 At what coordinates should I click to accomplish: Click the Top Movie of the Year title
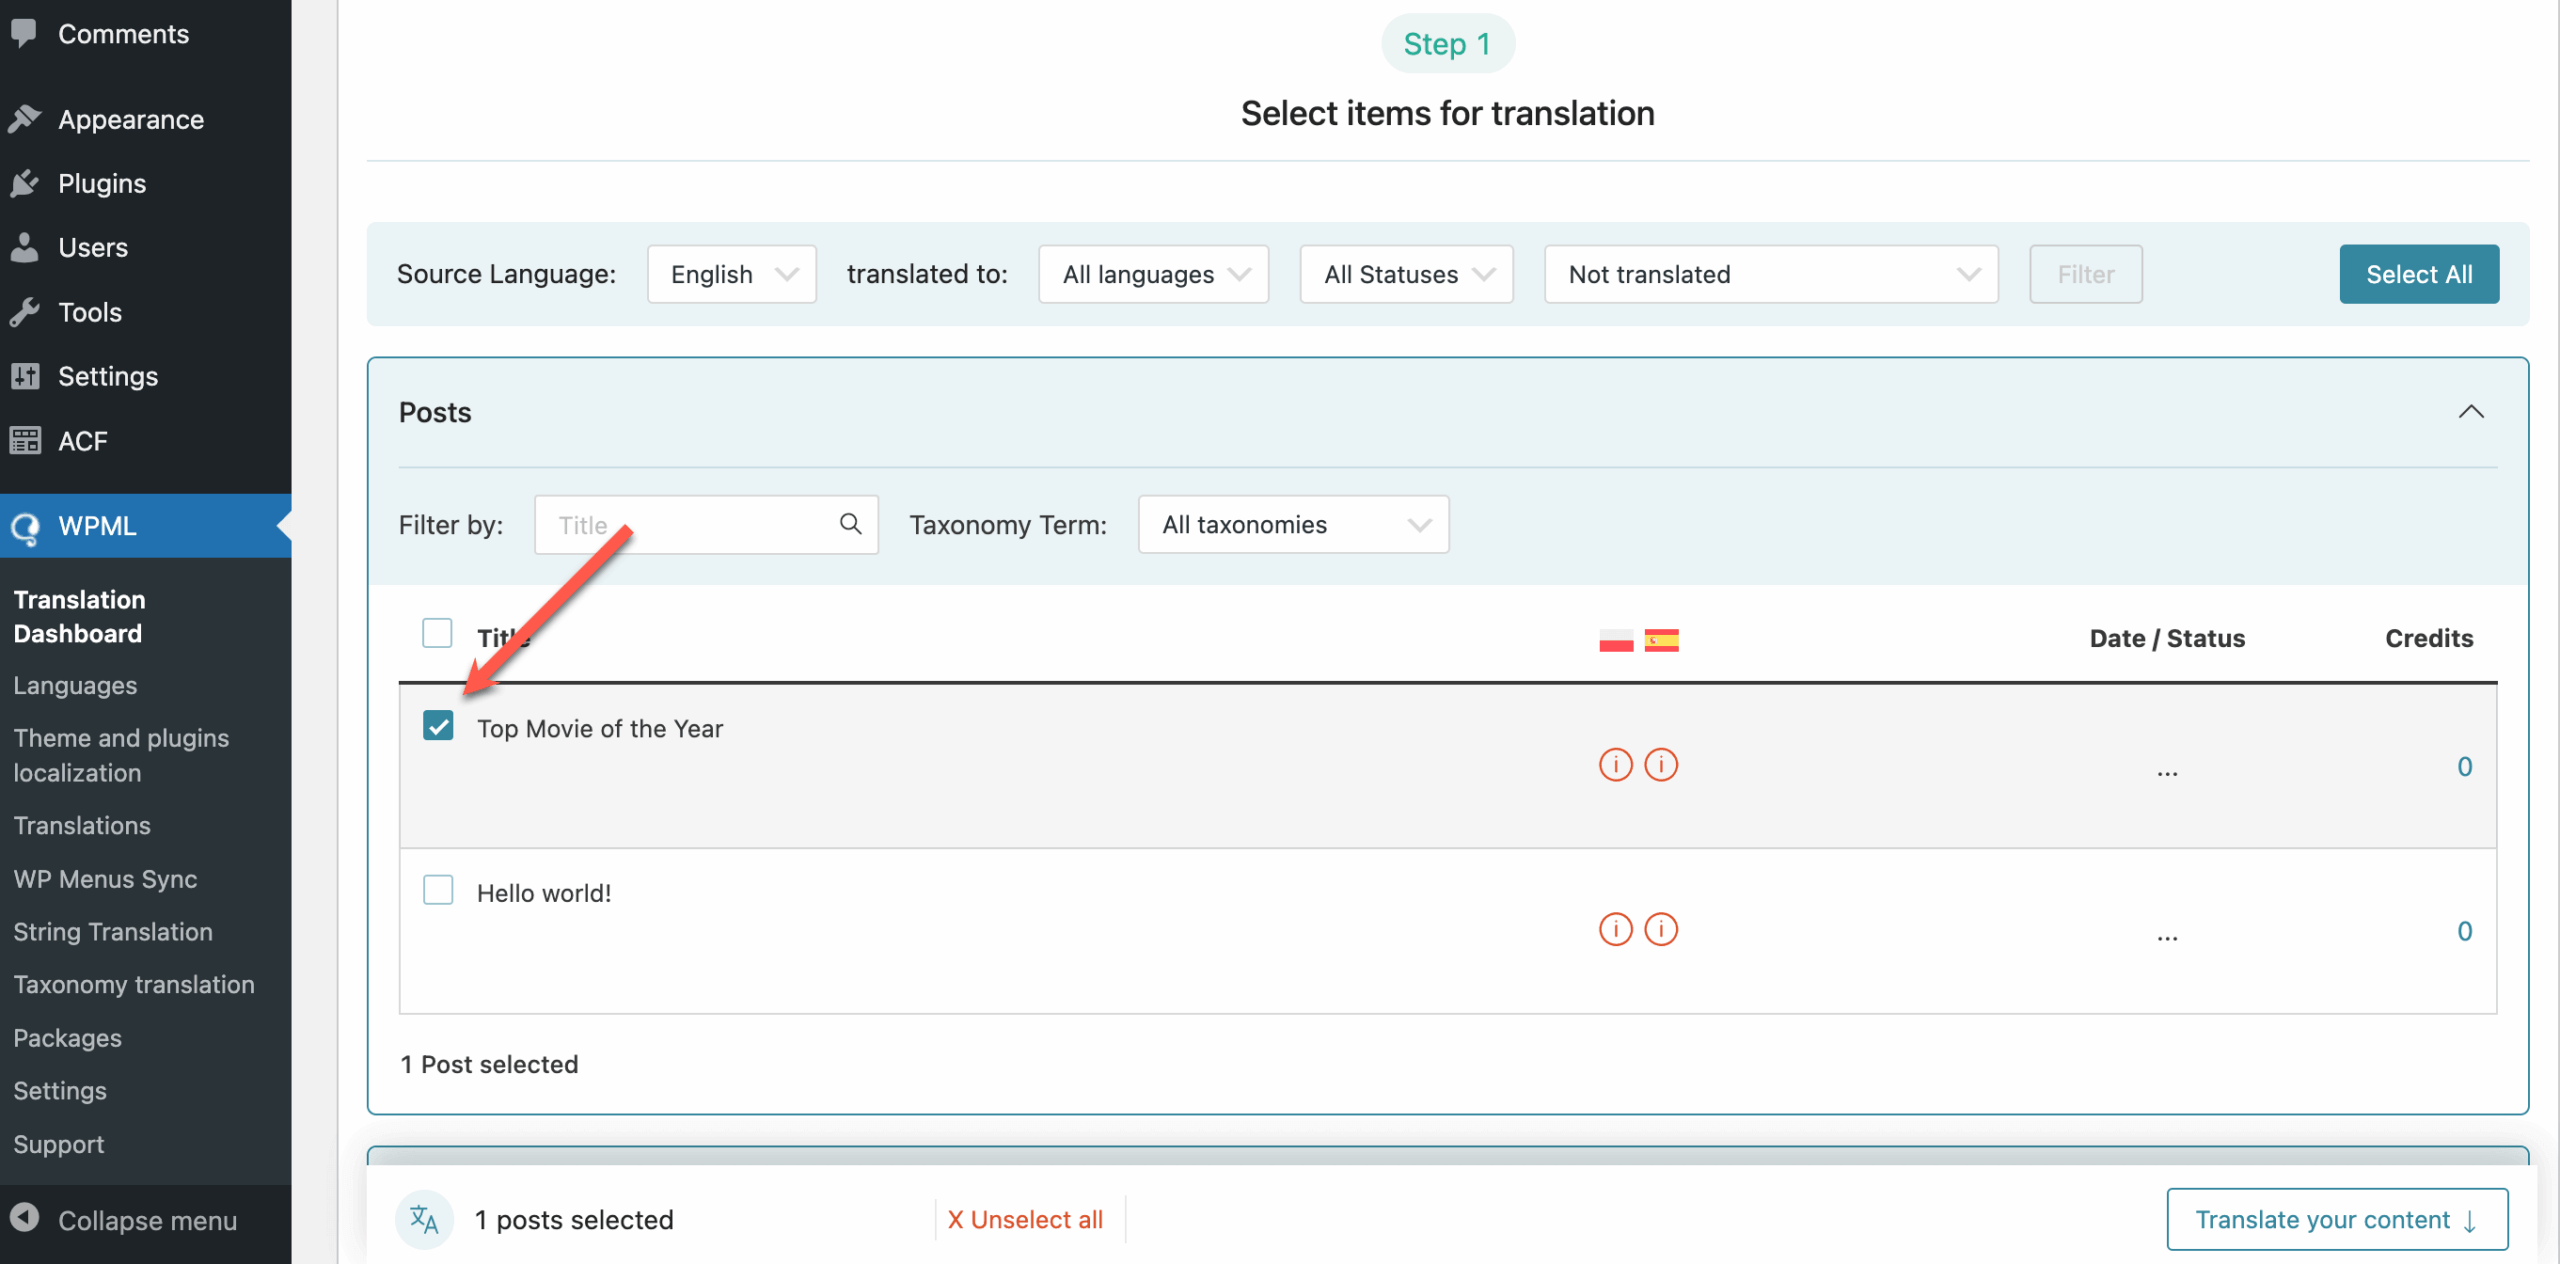point(600,728)
